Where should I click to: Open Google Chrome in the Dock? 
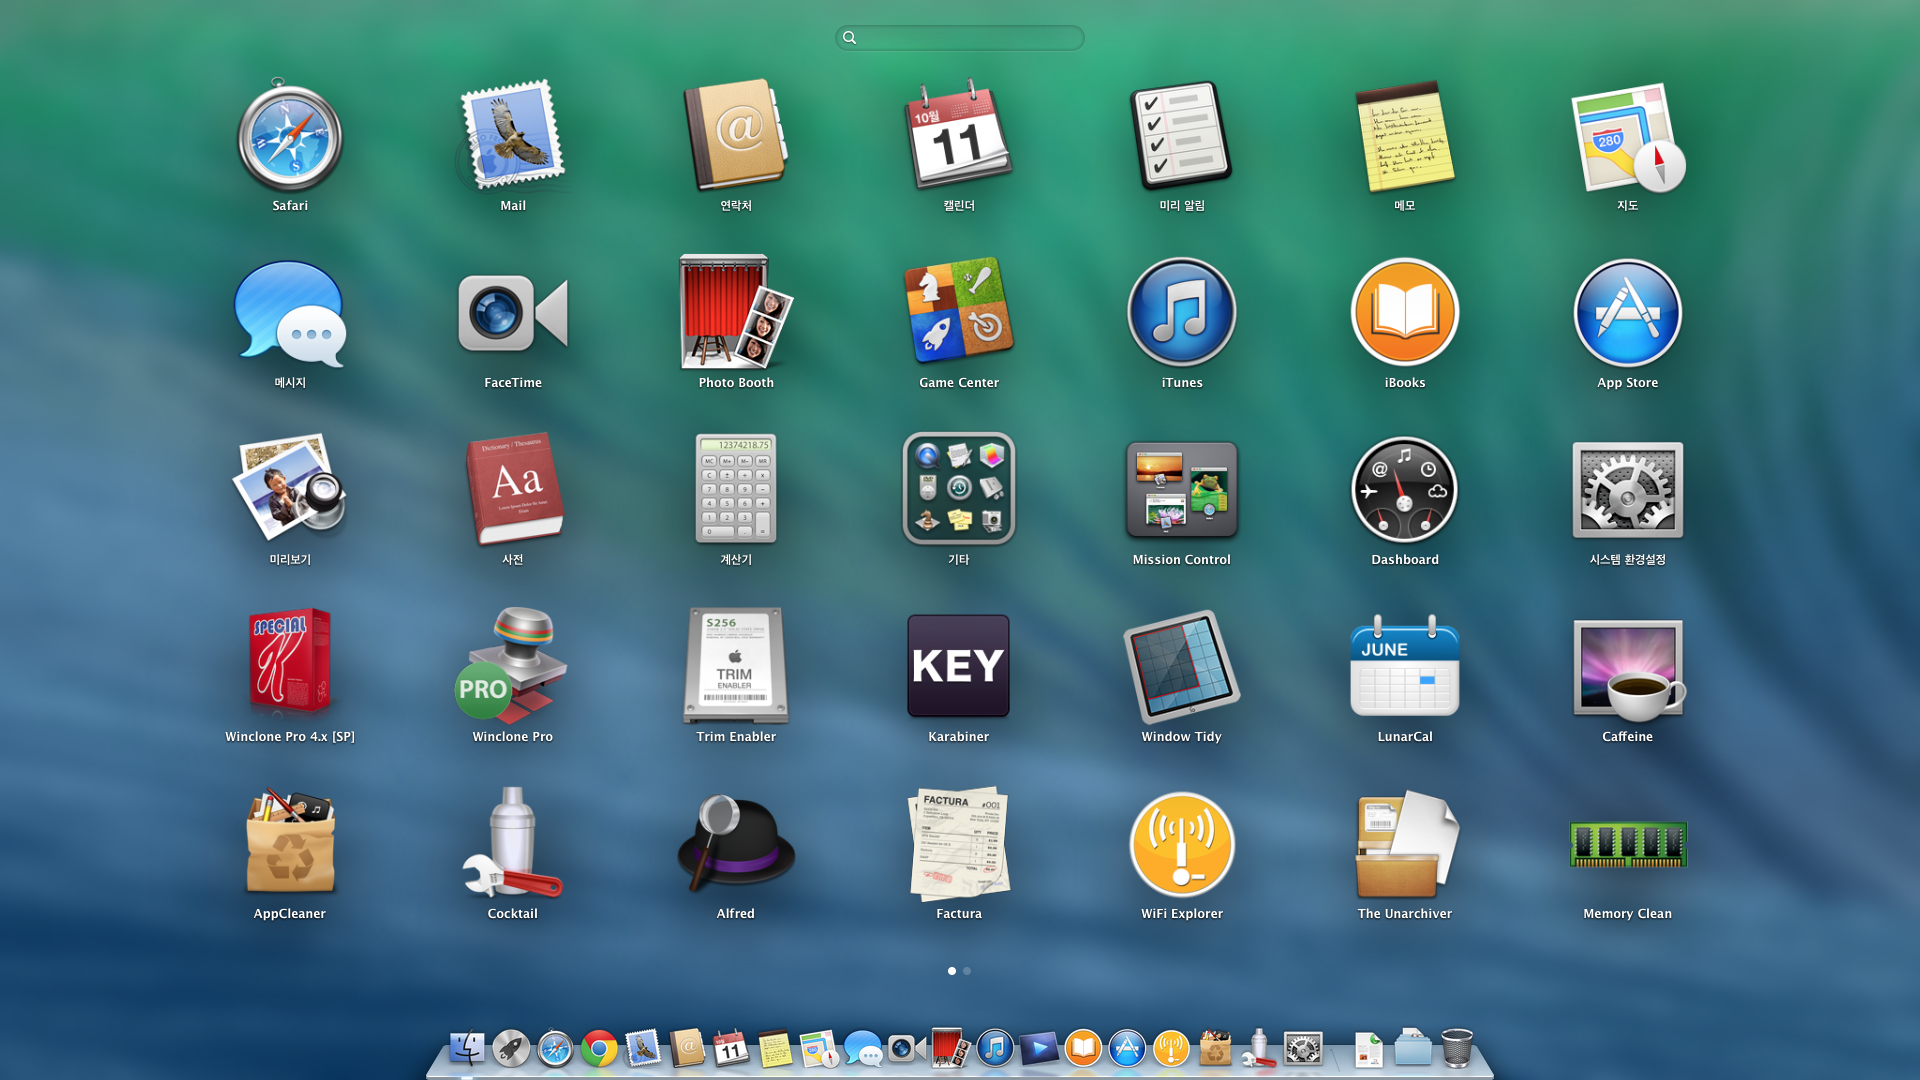[x=599, y=1049]
